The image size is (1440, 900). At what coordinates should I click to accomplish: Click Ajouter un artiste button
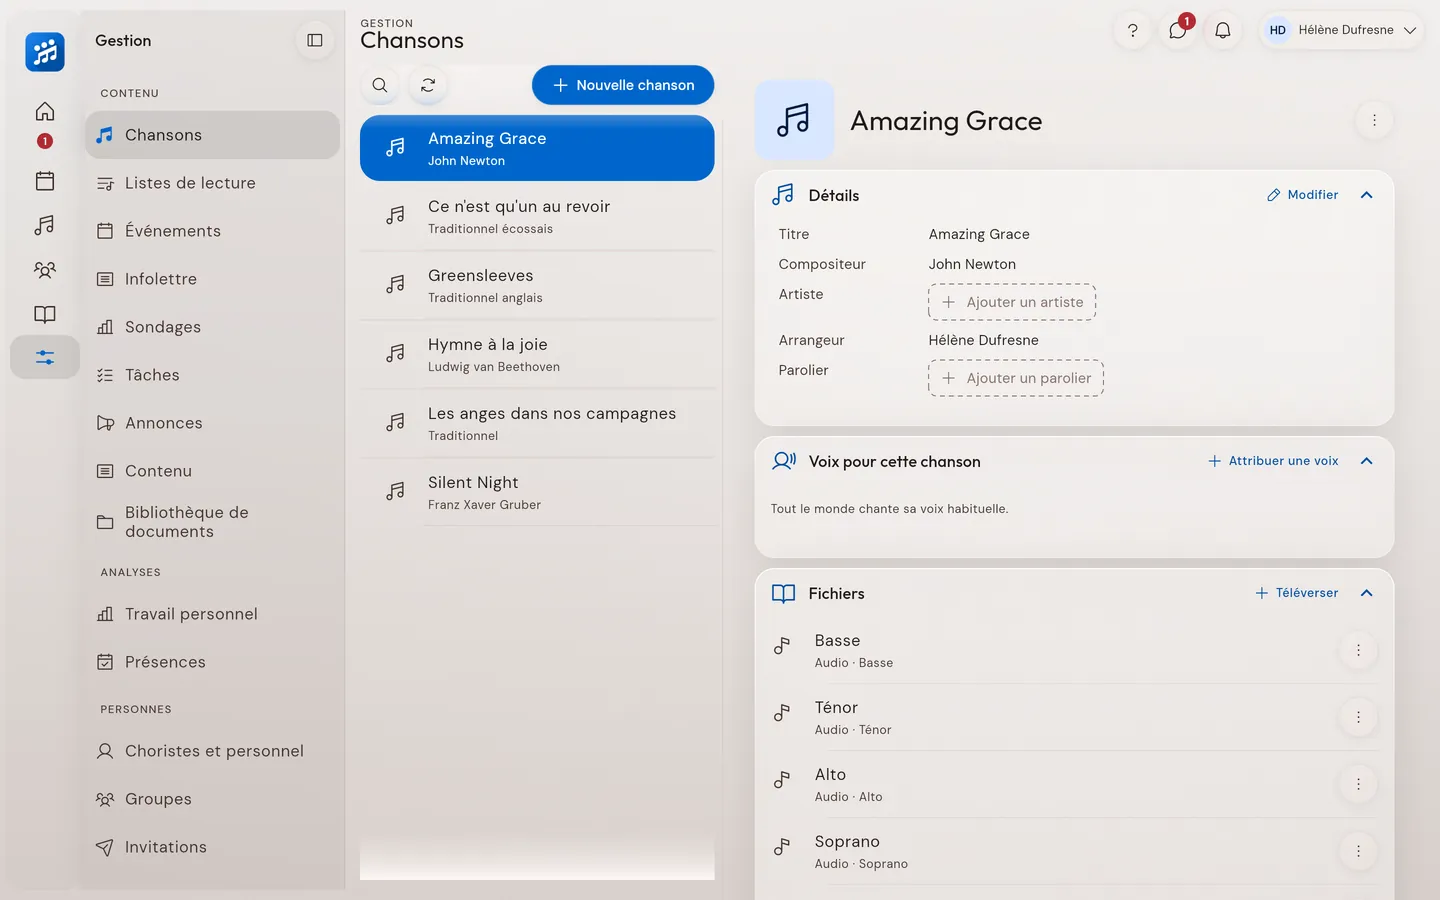click(x=1012, y=302)
